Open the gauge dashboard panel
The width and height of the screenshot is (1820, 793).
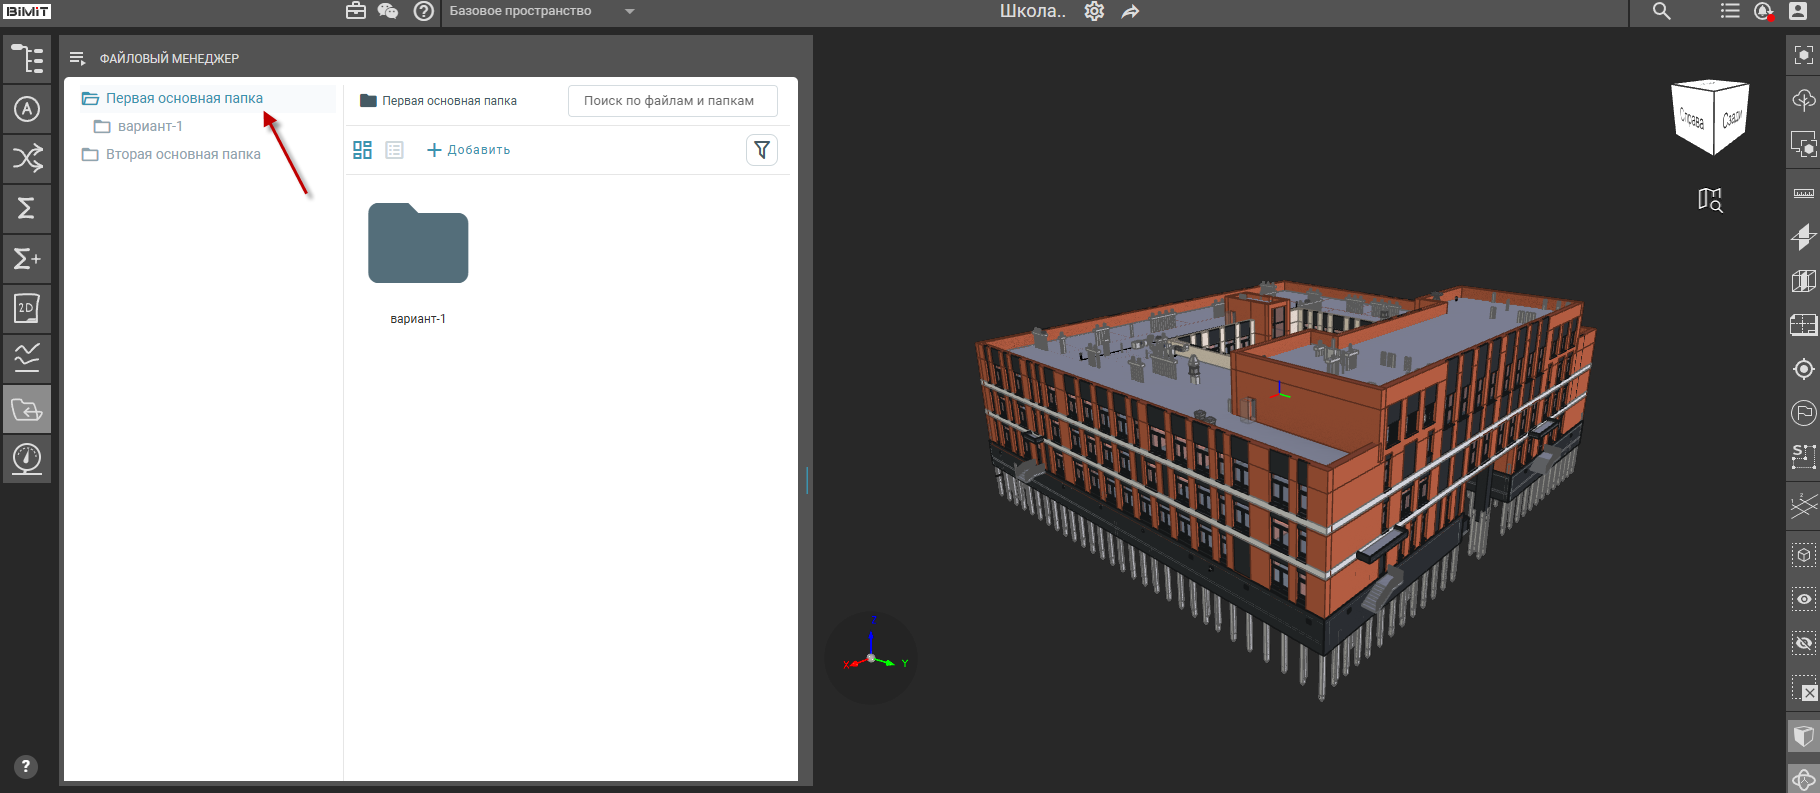27,459
